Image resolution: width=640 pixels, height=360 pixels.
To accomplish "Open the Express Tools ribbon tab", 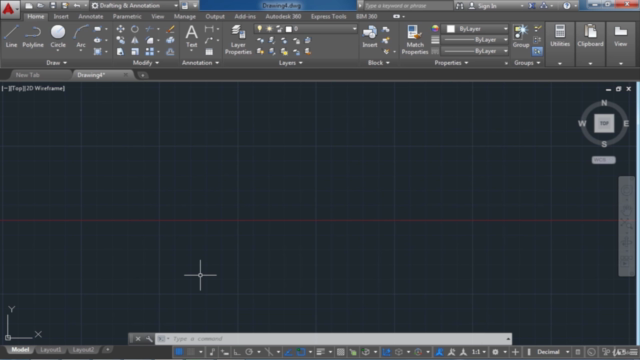I will (329, 17).
